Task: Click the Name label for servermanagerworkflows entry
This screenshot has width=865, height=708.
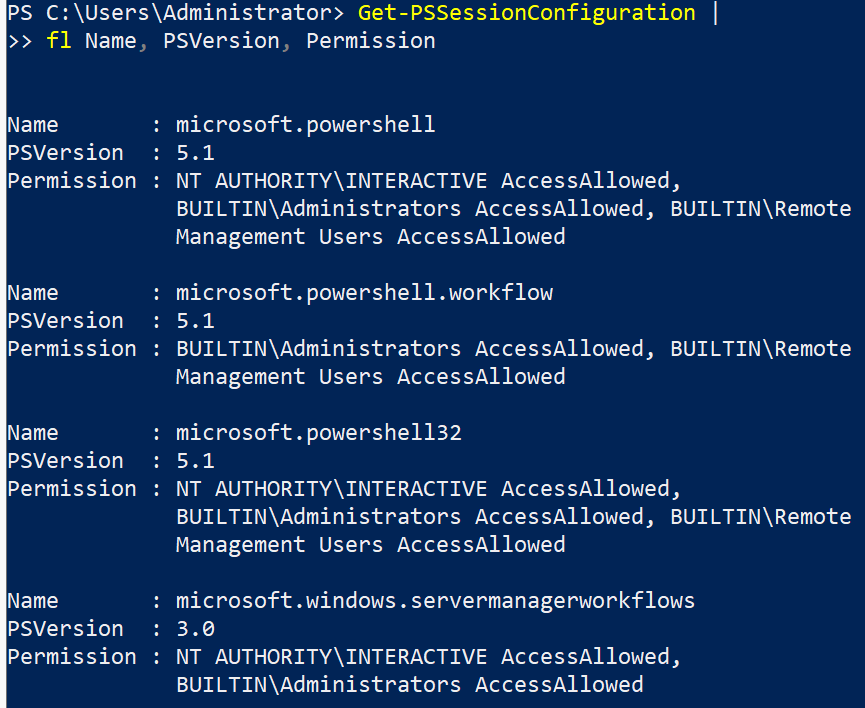Action: pos(33,601)
